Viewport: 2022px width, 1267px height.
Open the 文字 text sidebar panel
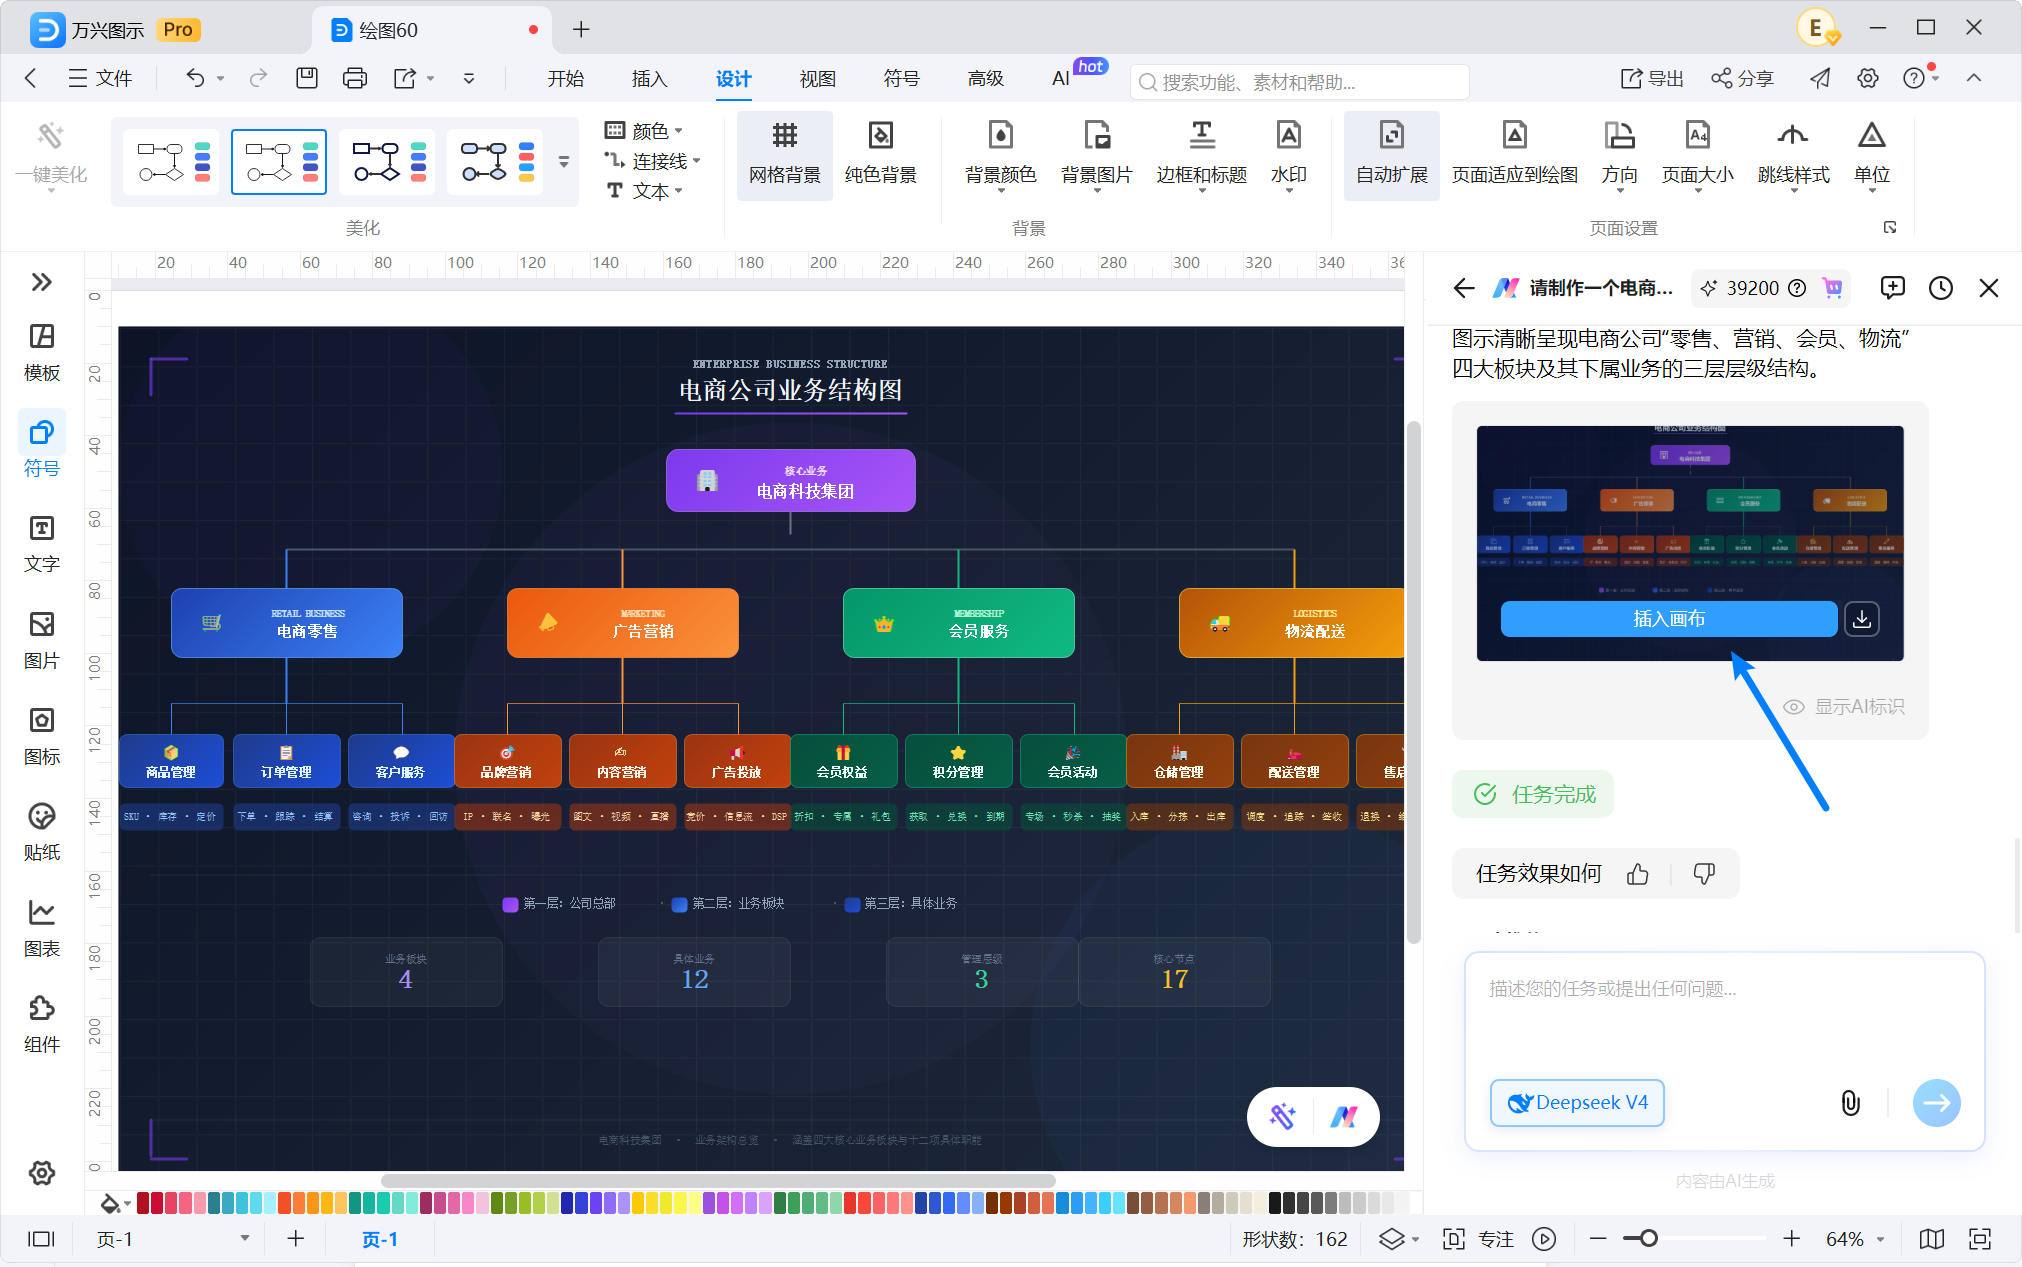41,544
